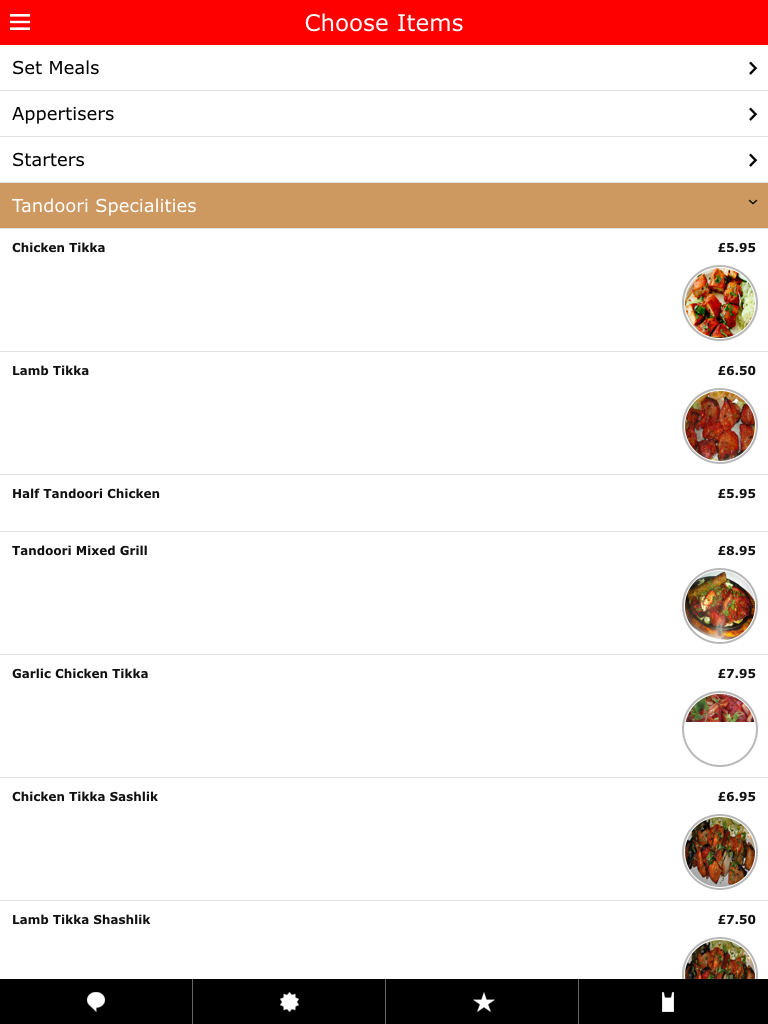The image size is (768, 1024).
Task: Open the star icon tab
Action: pyautogui.click(x=483, y=1002)
